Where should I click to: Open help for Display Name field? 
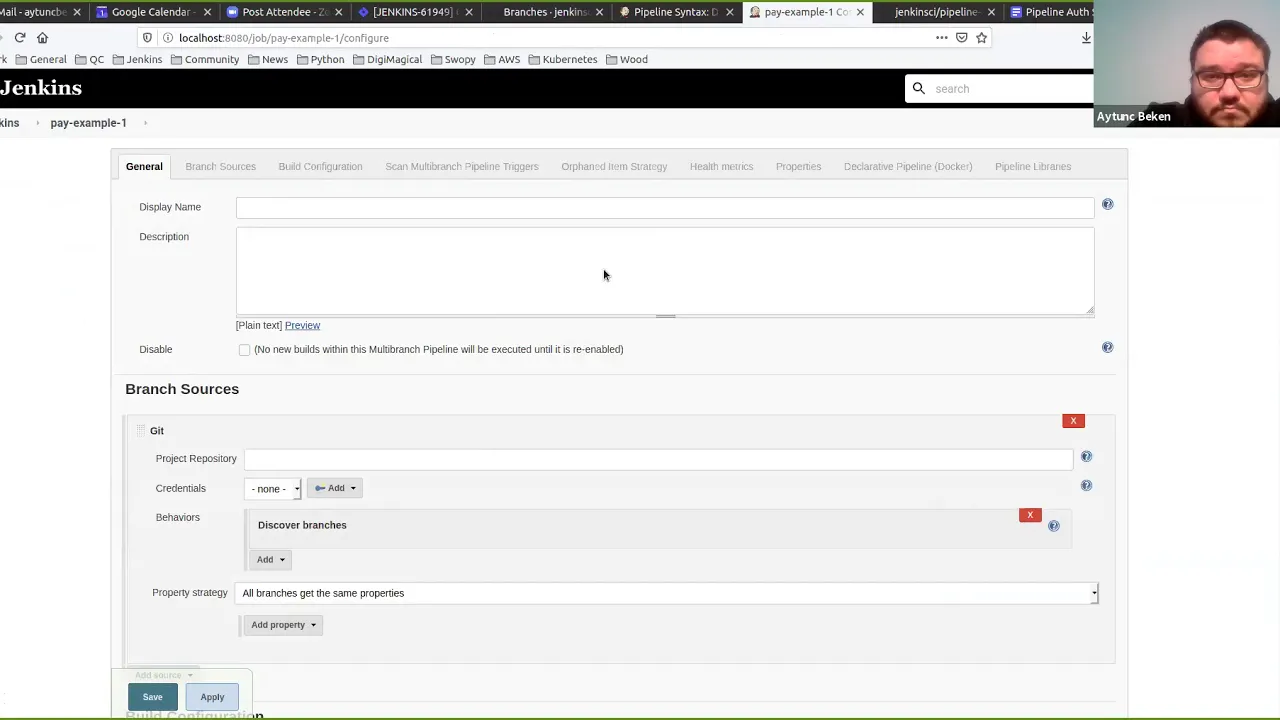[x=1107, y=204]
